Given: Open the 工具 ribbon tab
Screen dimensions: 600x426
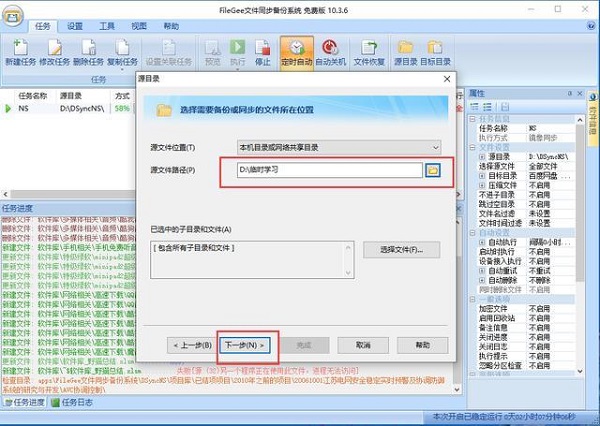Looking at the screenshot, I should [x=107, y=26].
